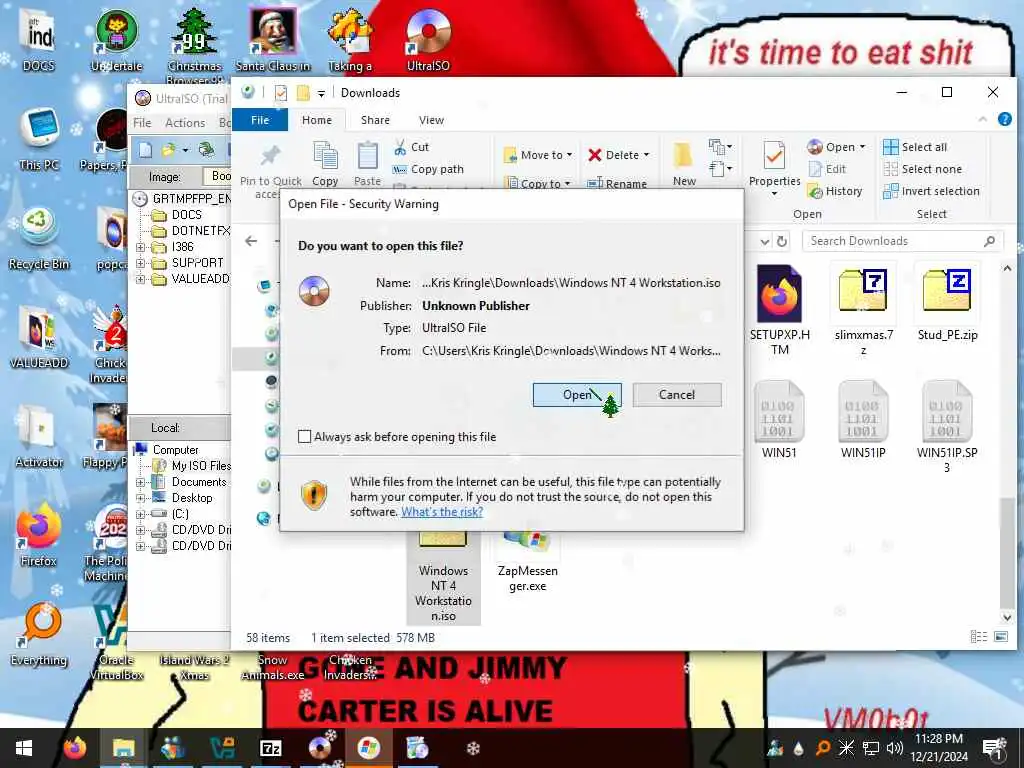Expand the Documents node in UltraISO
Viewport: 1024px width, 768px height.
pyautogui.click(x=140, y=482)
